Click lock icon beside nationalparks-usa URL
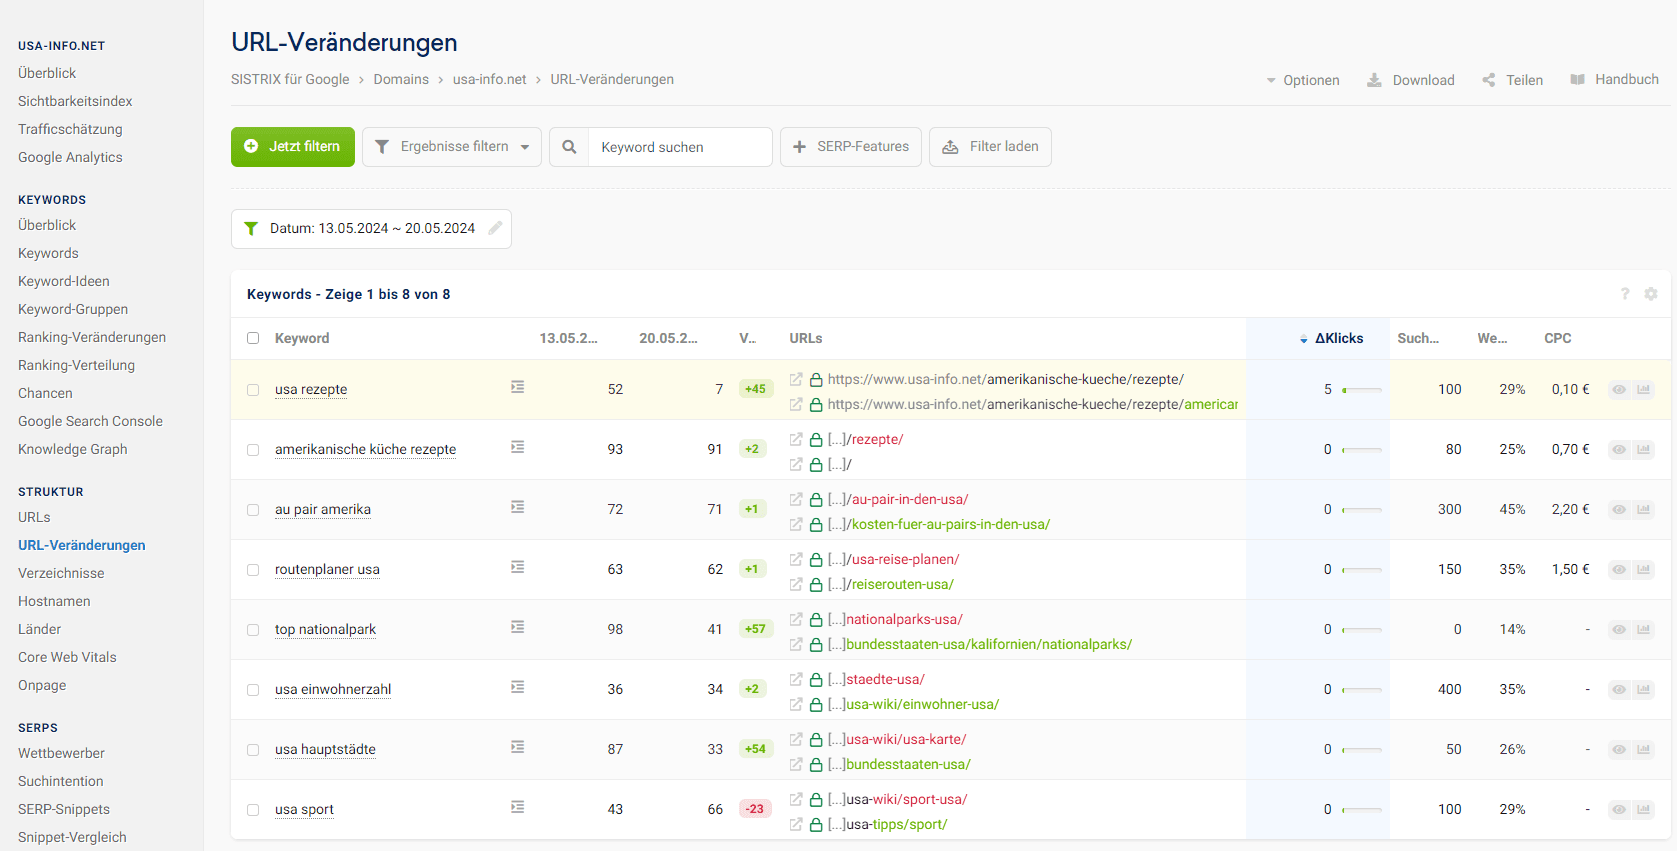The image size is (1677, 851). 816,620
